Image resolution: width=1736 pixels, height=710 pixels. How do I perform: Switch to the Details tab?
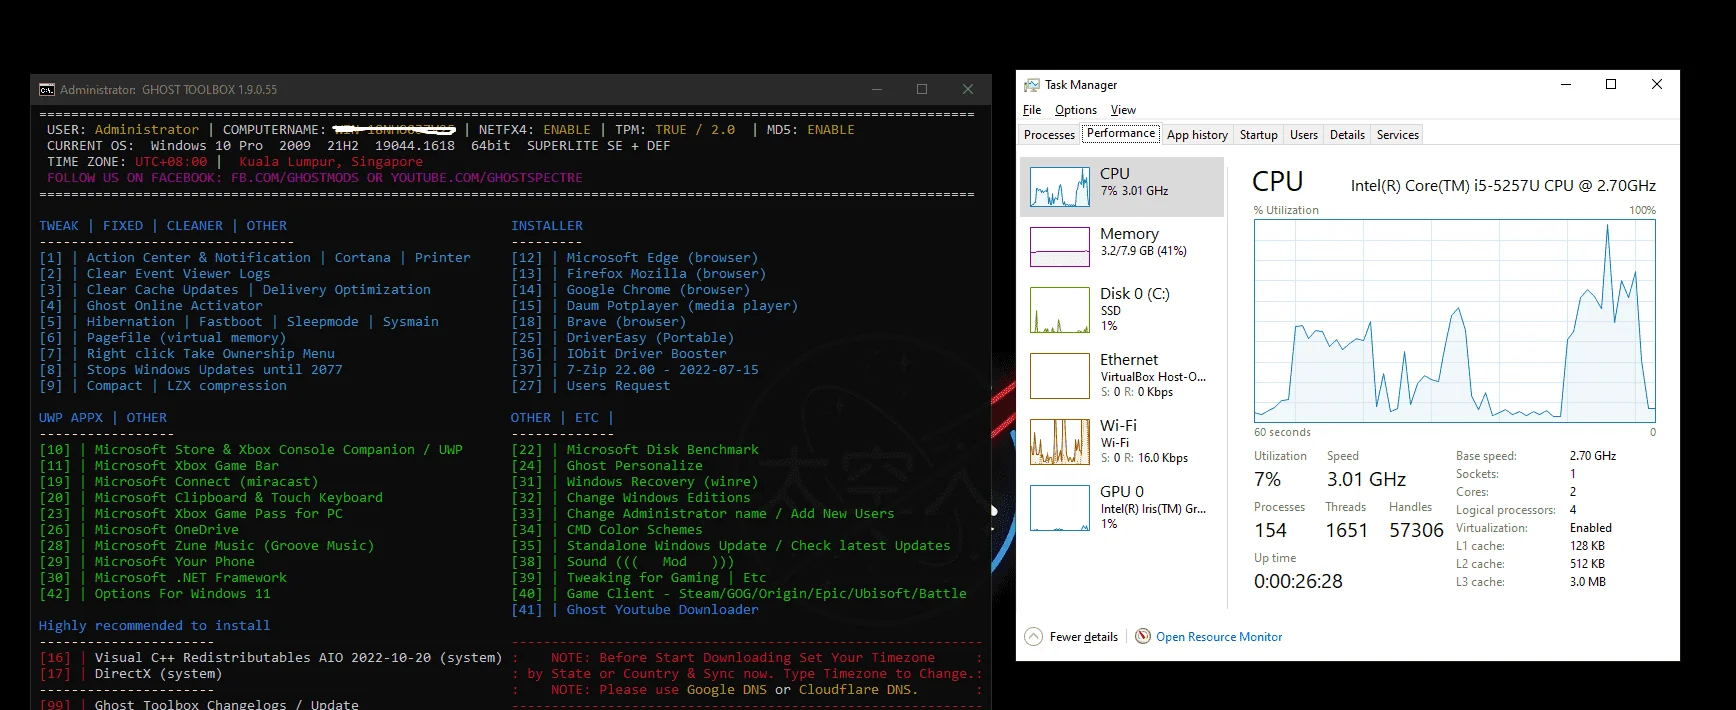click(x=1347, y=135)
